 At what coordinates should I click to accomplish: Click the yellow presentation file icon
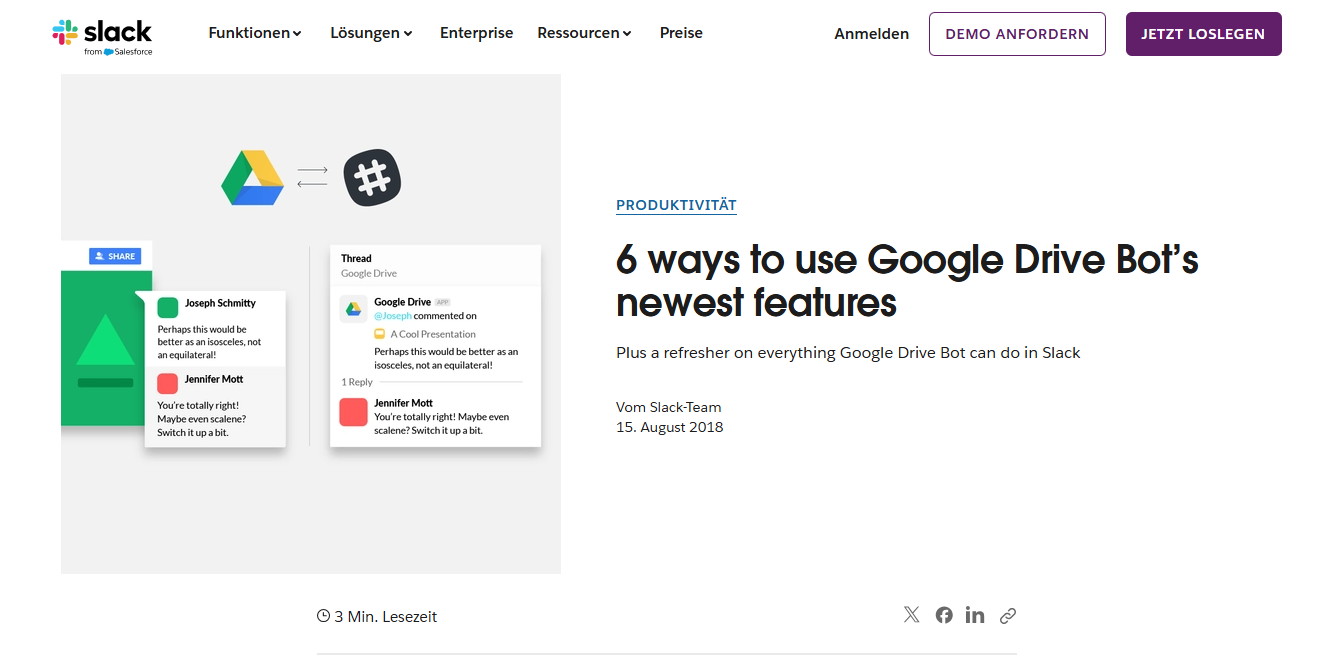point(380,334)
